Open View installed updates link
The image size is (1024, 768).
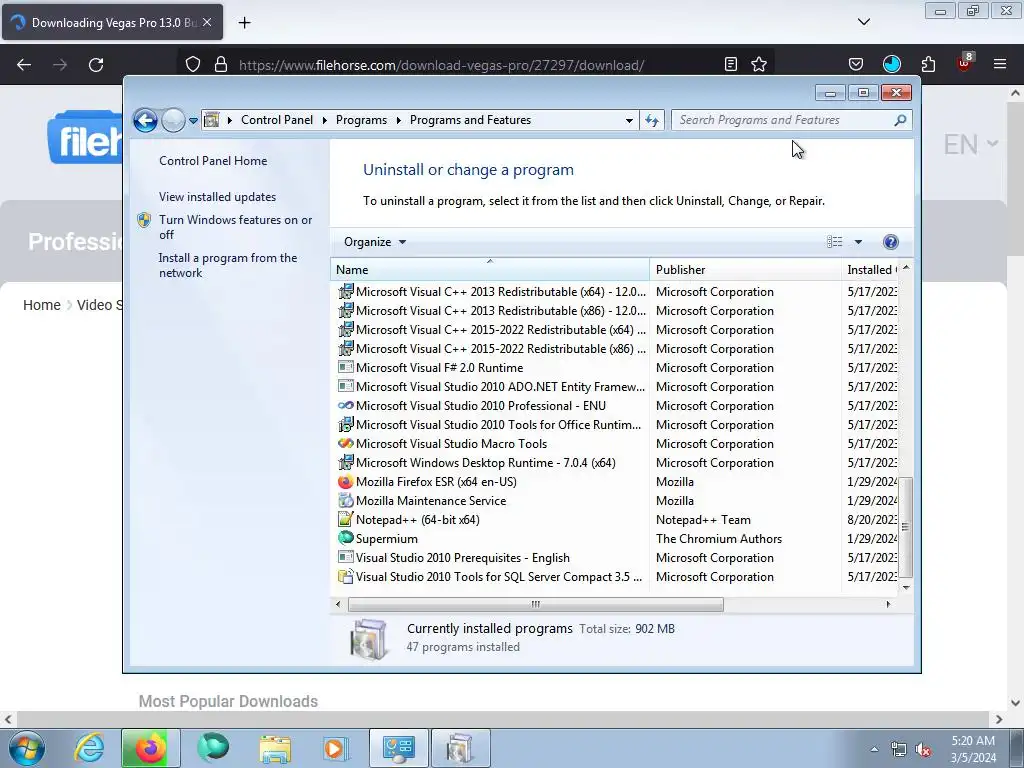[217, 197]
